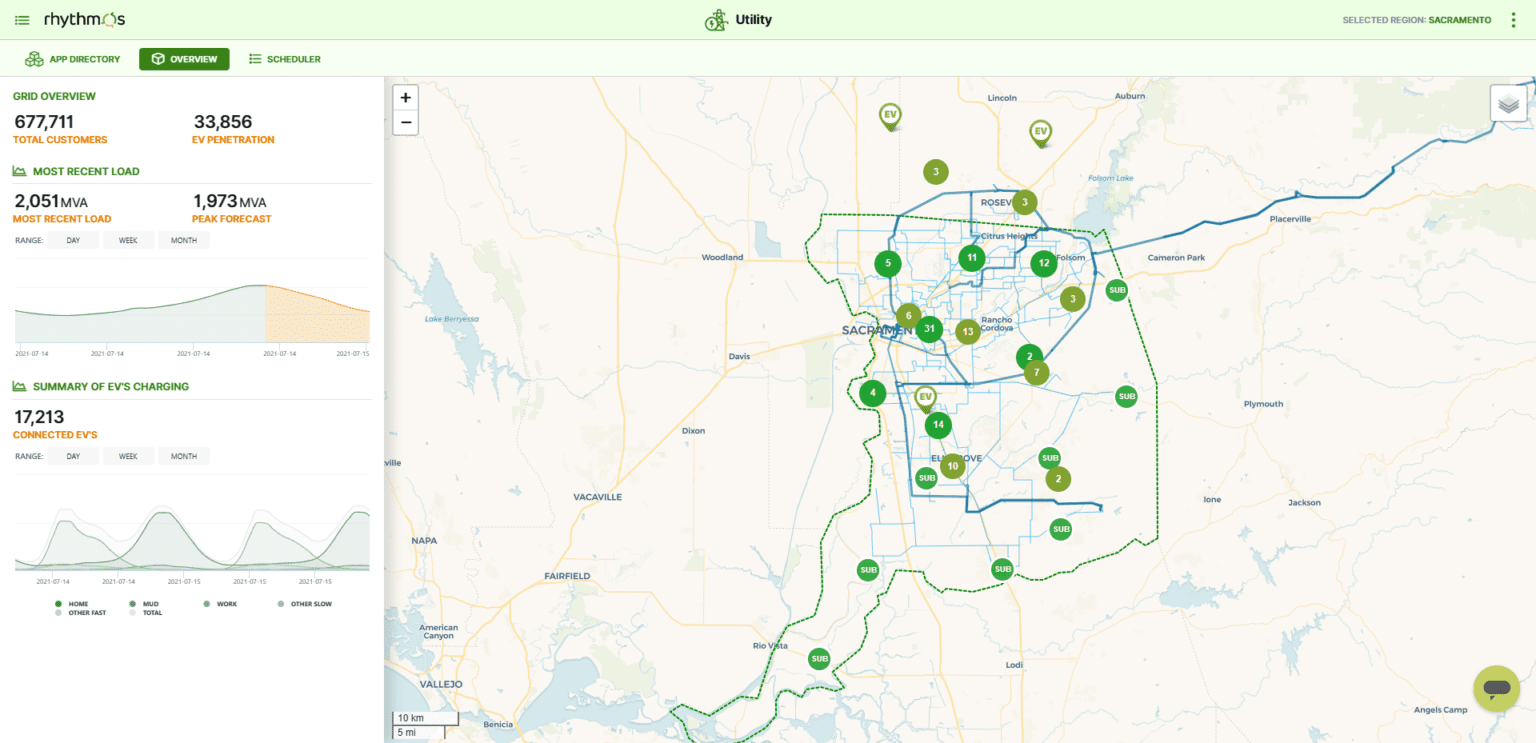Set Most Recent Load range to Month

(184, 240)
